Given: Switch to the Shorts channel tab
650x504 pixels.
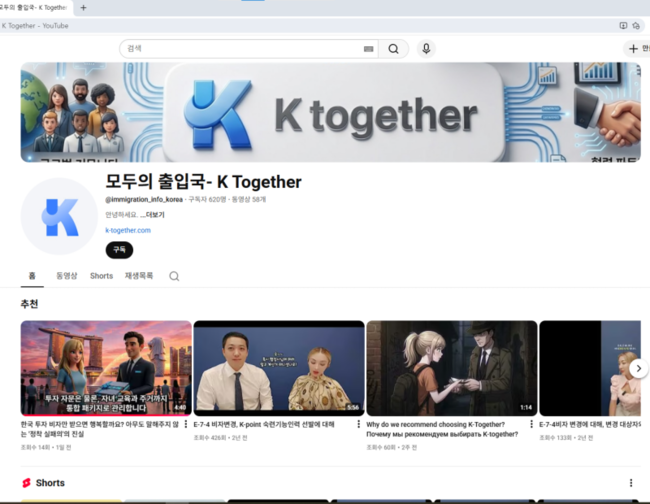Looking at the screenshot, I should (101, 276).
